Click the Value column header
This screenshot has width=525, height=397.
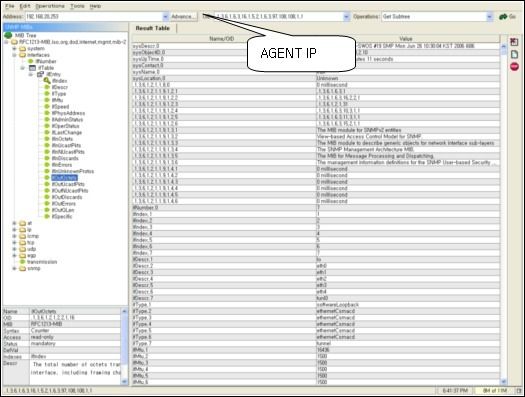click(406, 39)
